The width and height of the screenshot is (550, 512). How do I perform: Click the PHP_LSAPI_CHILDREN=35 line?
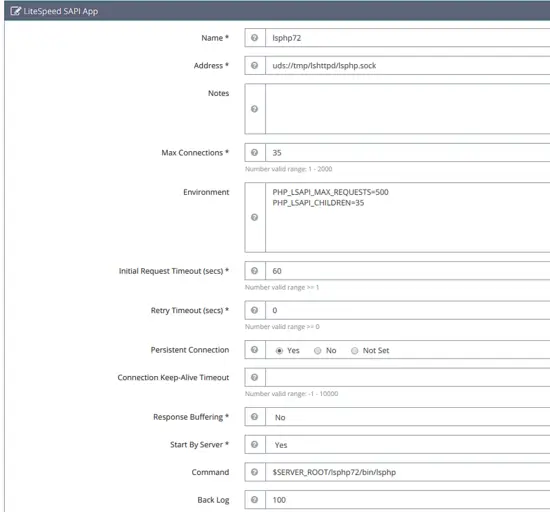(318, 203)
